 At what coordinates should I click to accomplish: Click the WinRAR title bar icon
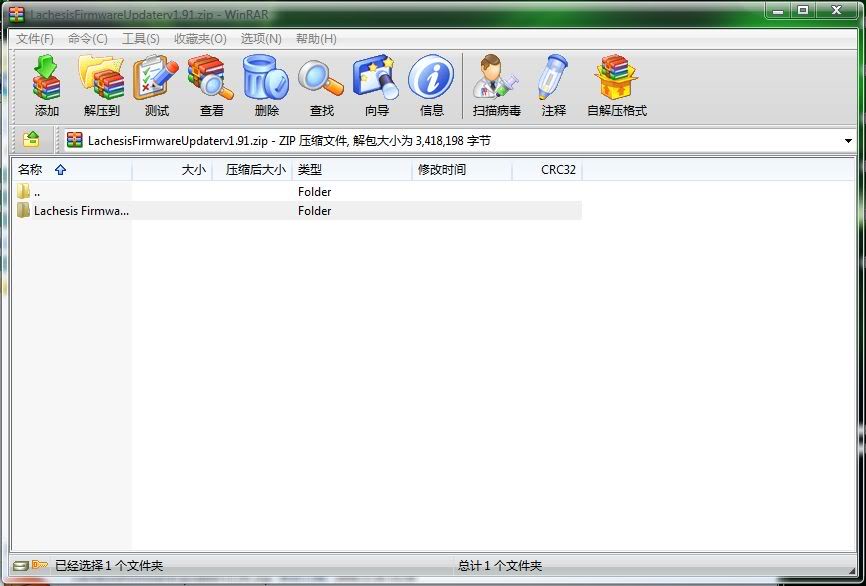(x=17, y=14)
